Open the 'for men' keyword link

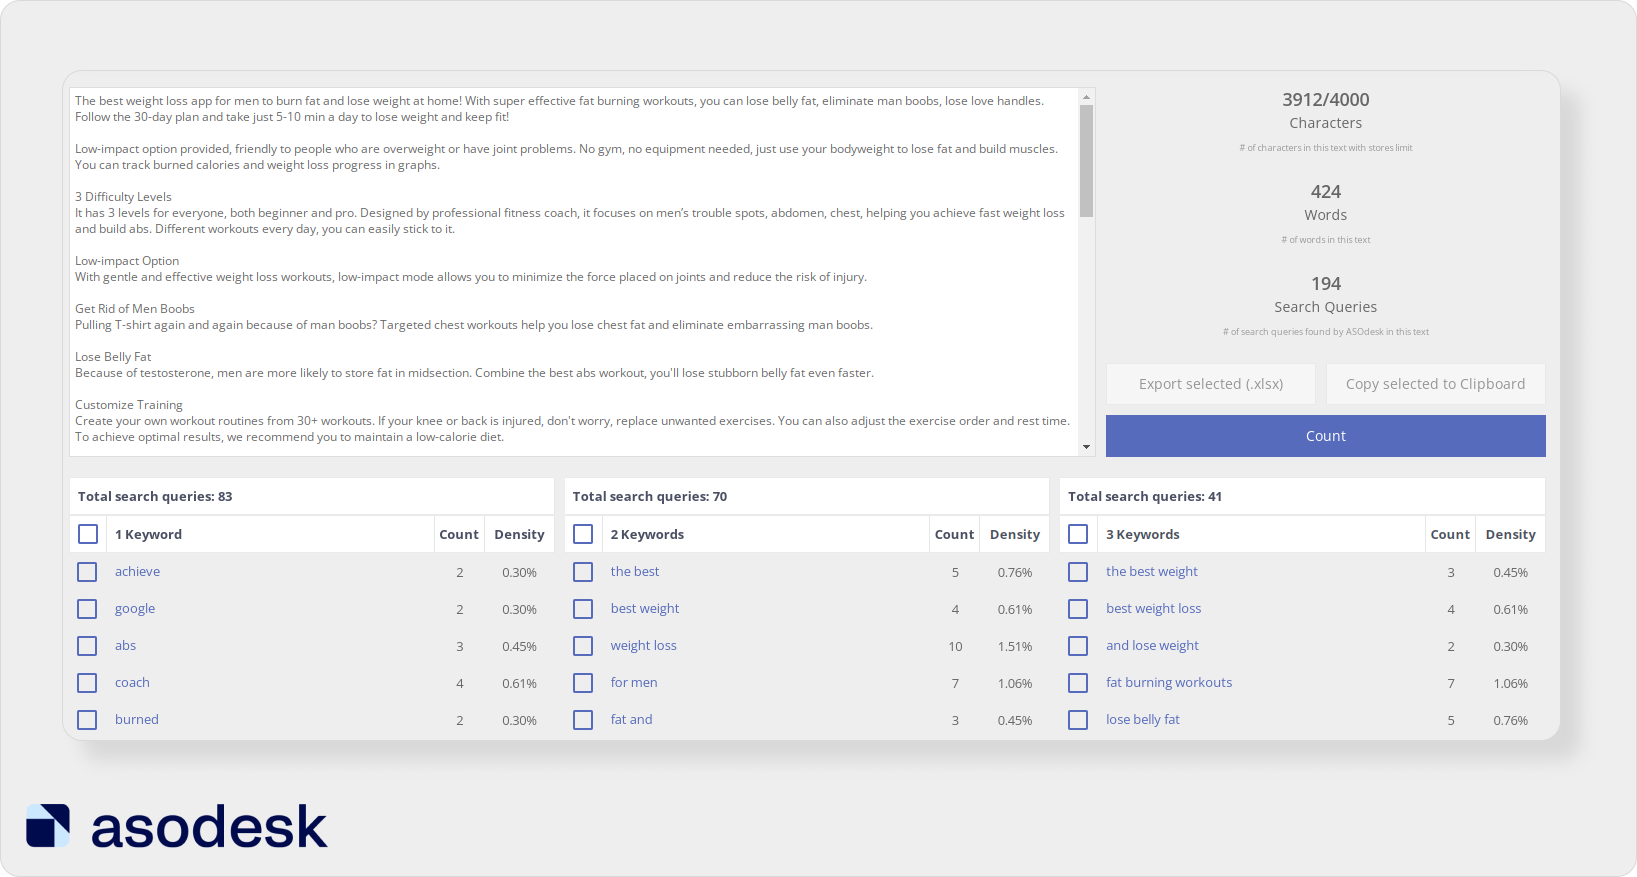tap(634, 683)
